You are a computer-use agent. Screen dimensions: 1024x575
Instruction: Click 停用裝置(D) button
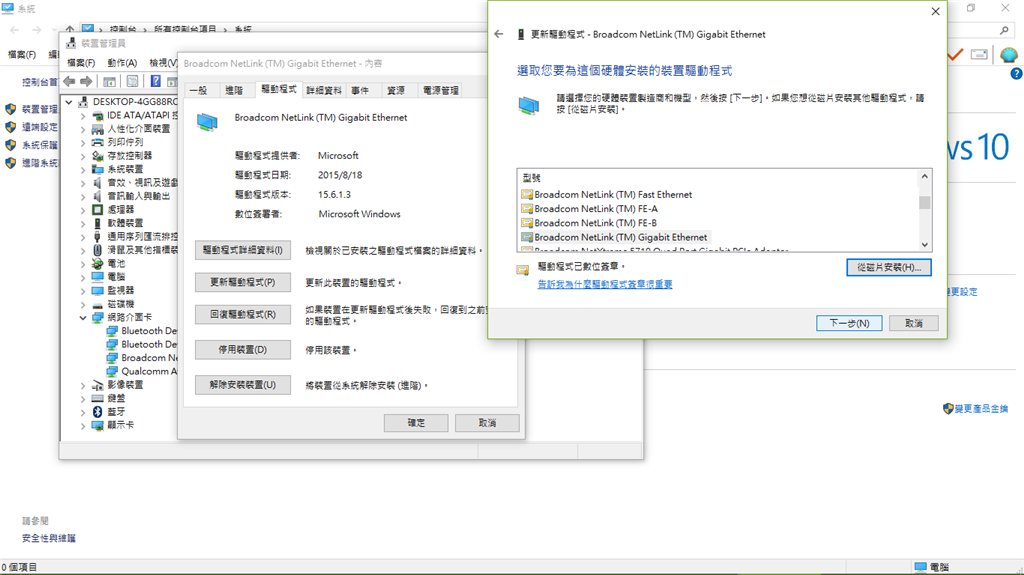(x=243, y=350)
